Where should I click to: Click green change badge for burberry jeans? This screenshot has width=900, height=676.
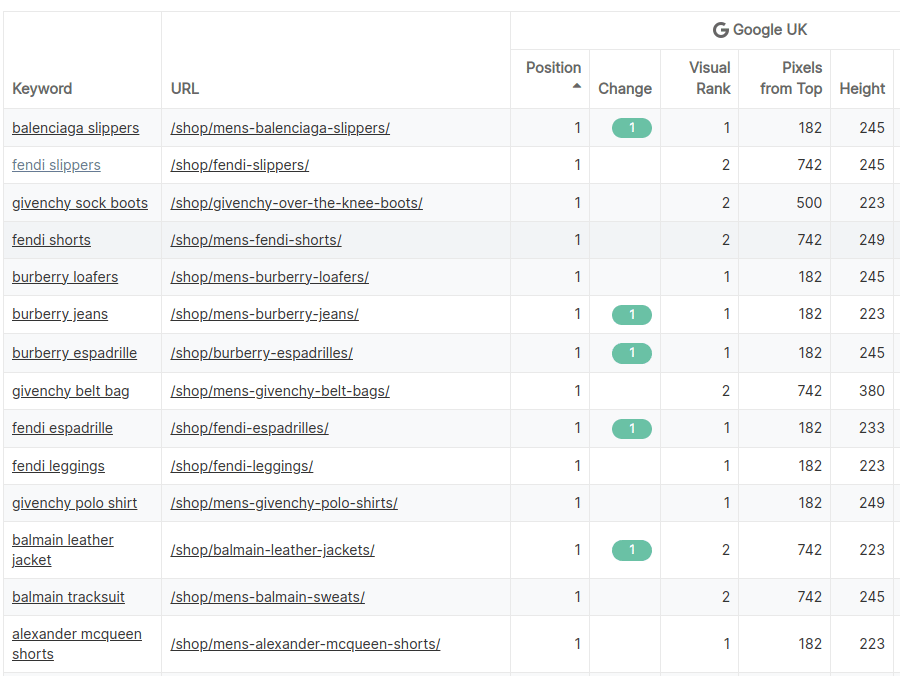[x=632, y=314]
